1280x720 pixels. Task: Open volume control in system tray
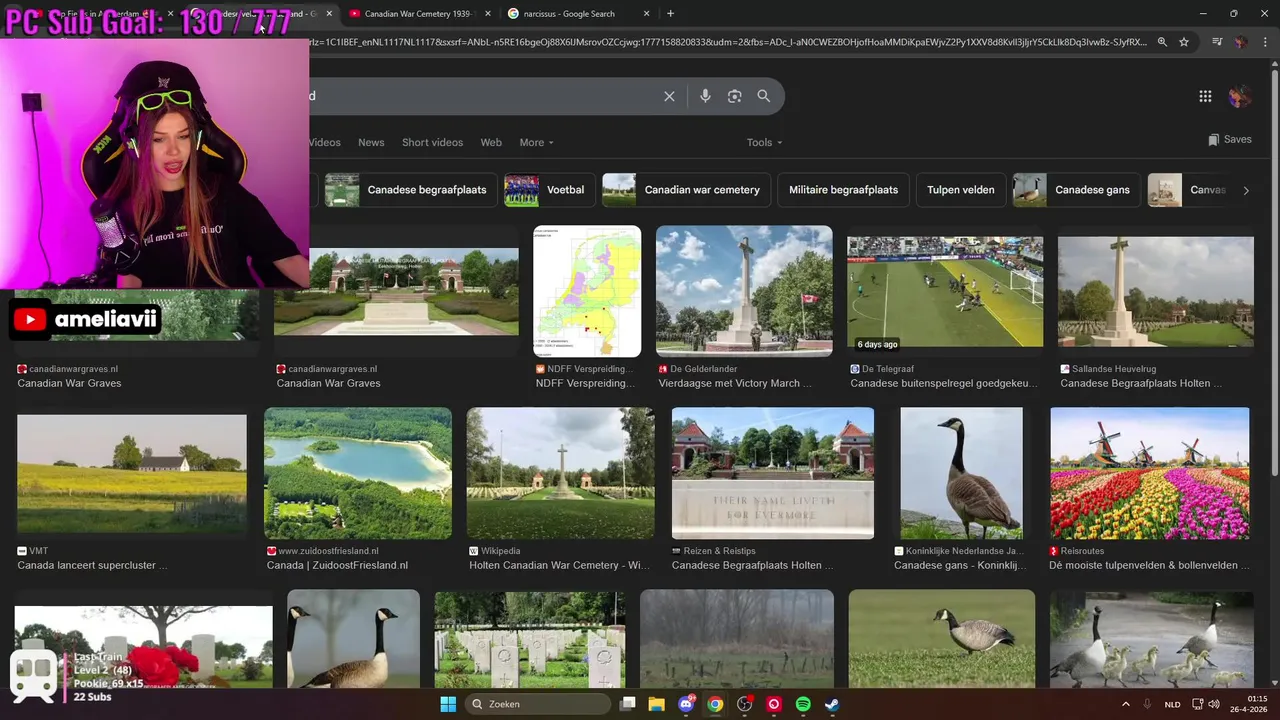click(1214, 704)
